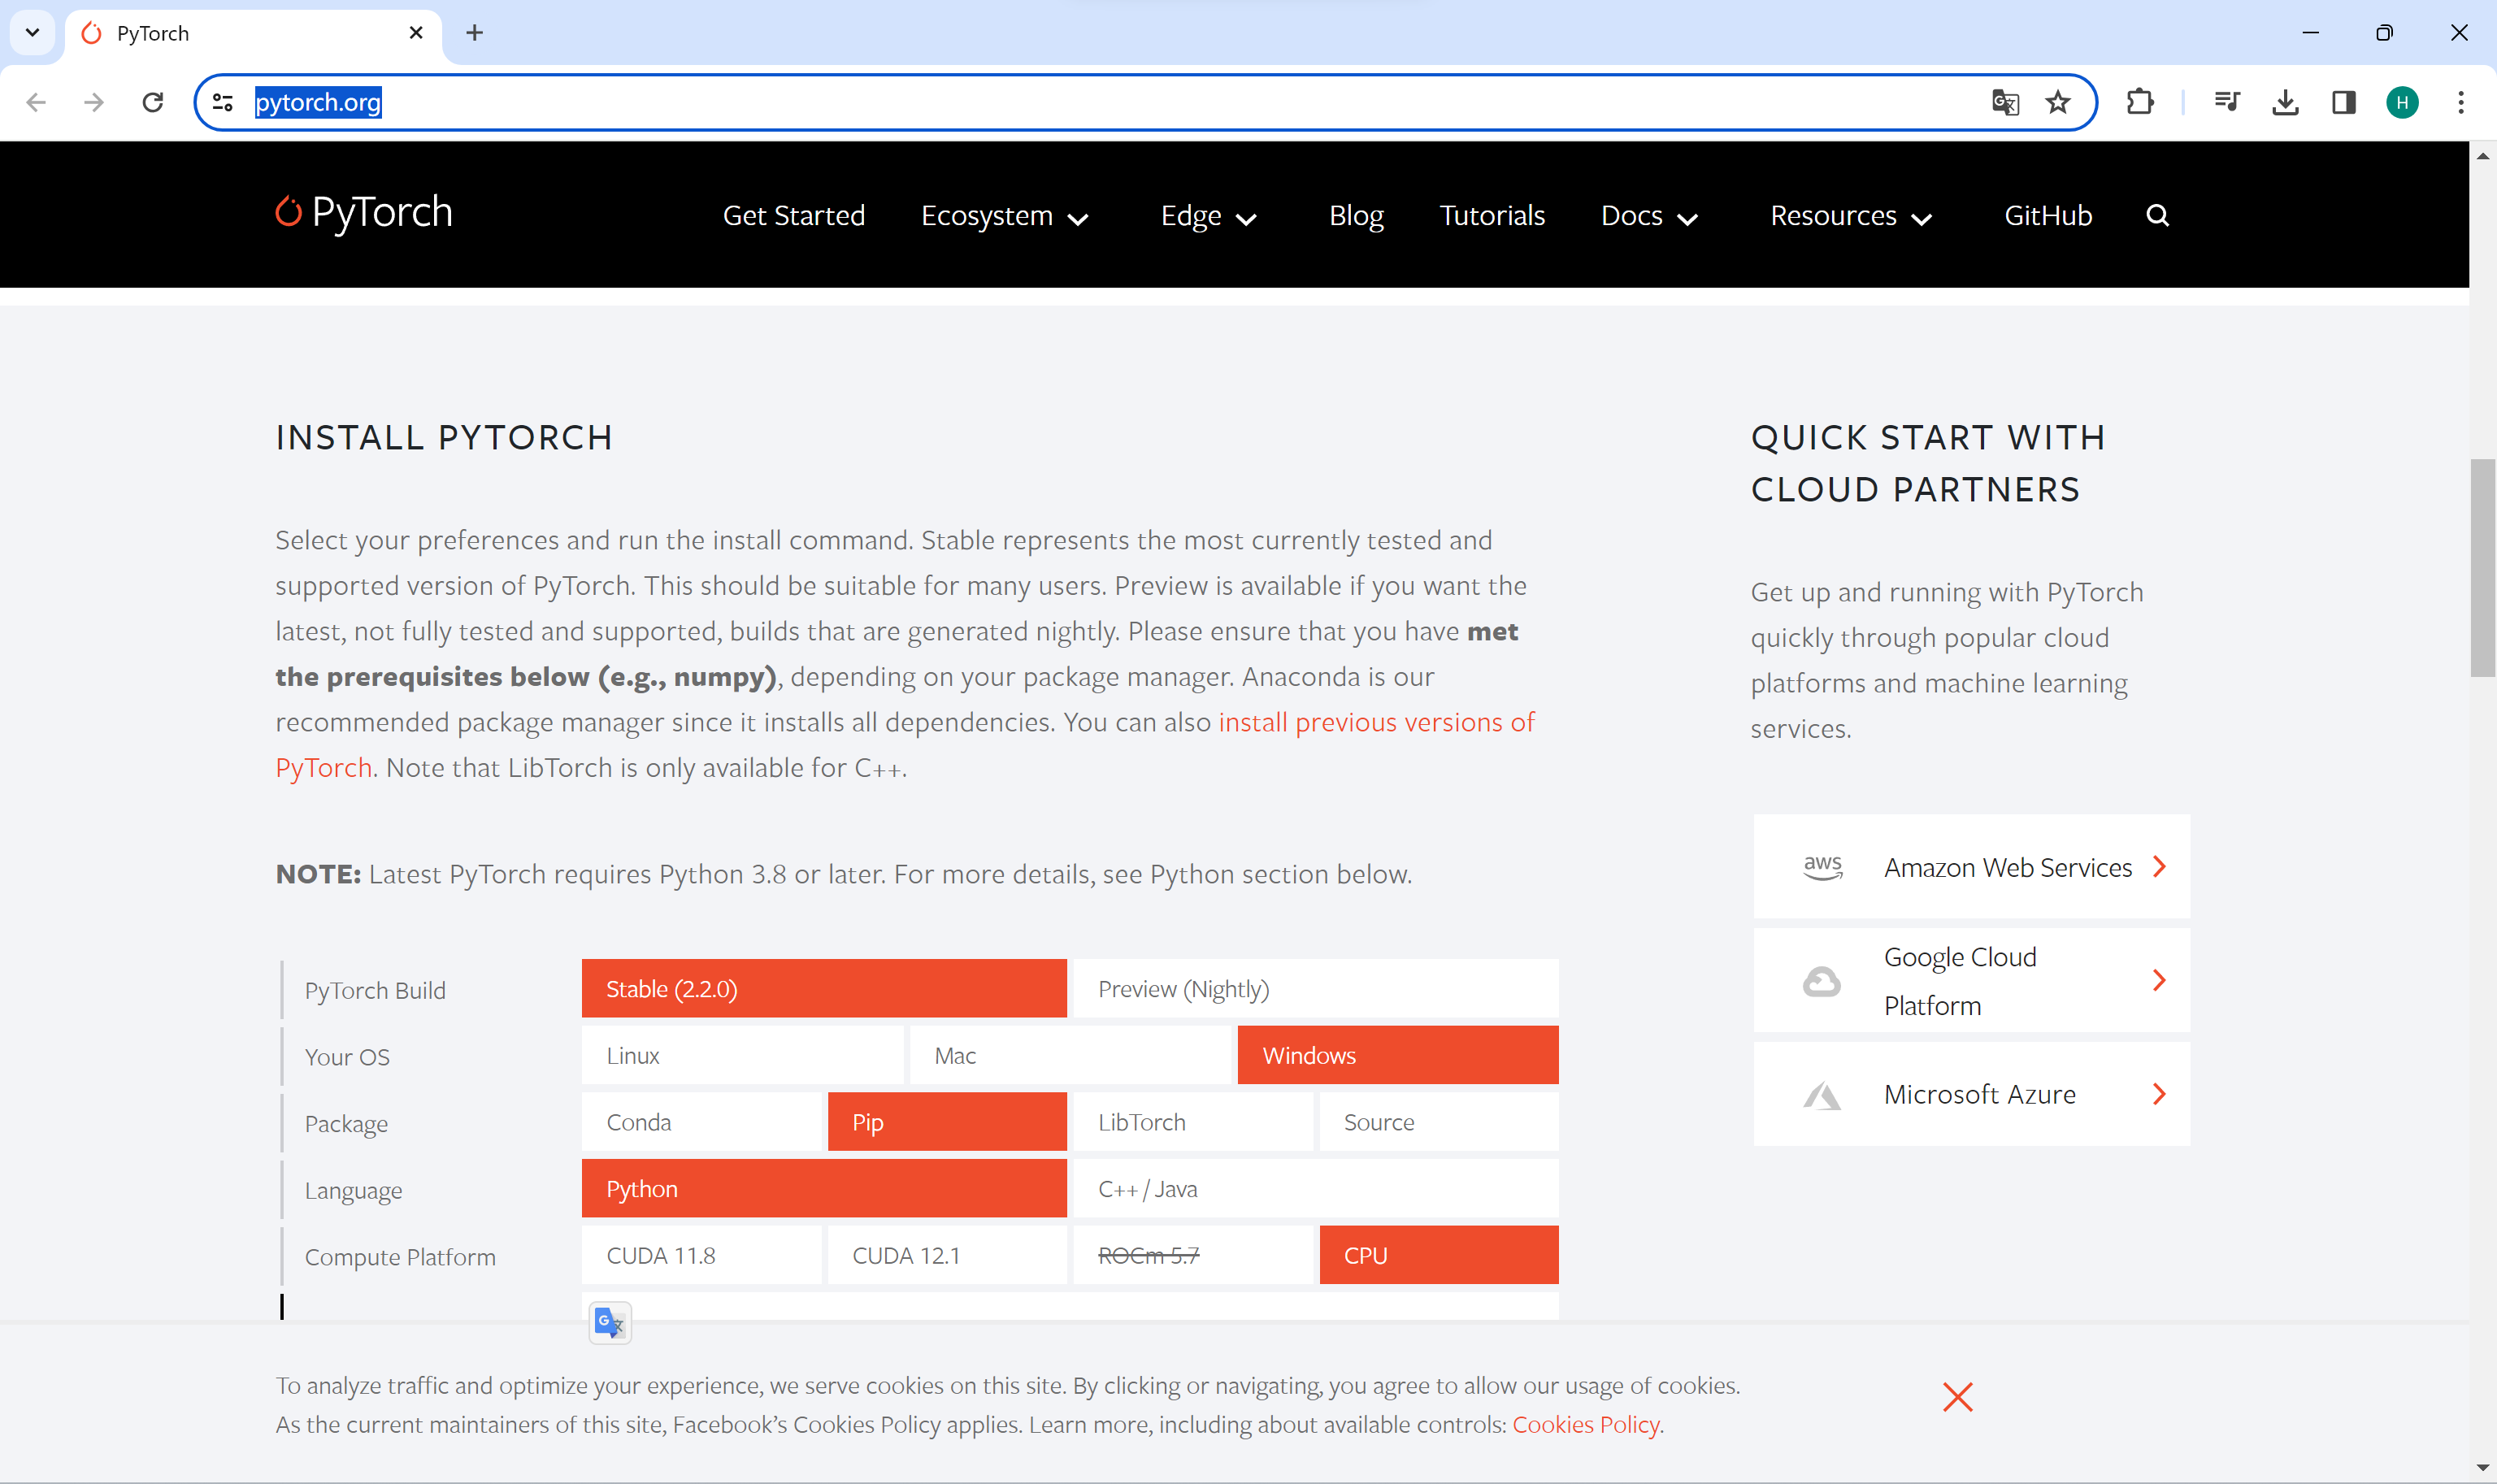Open the site search magnifier icon
The image size is (2497, 1484).
(2157, 215)
